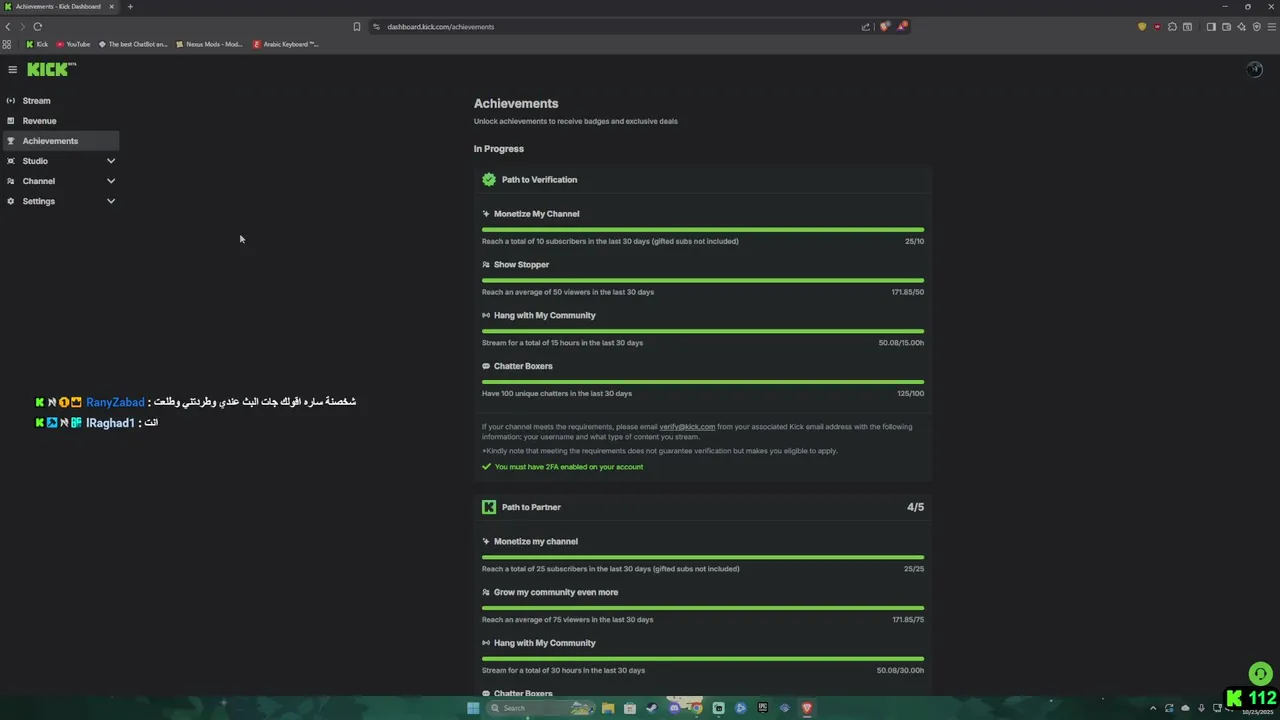Go back in the browser
This screenshot has width=1280, height=720.
(x=8, y=27)
